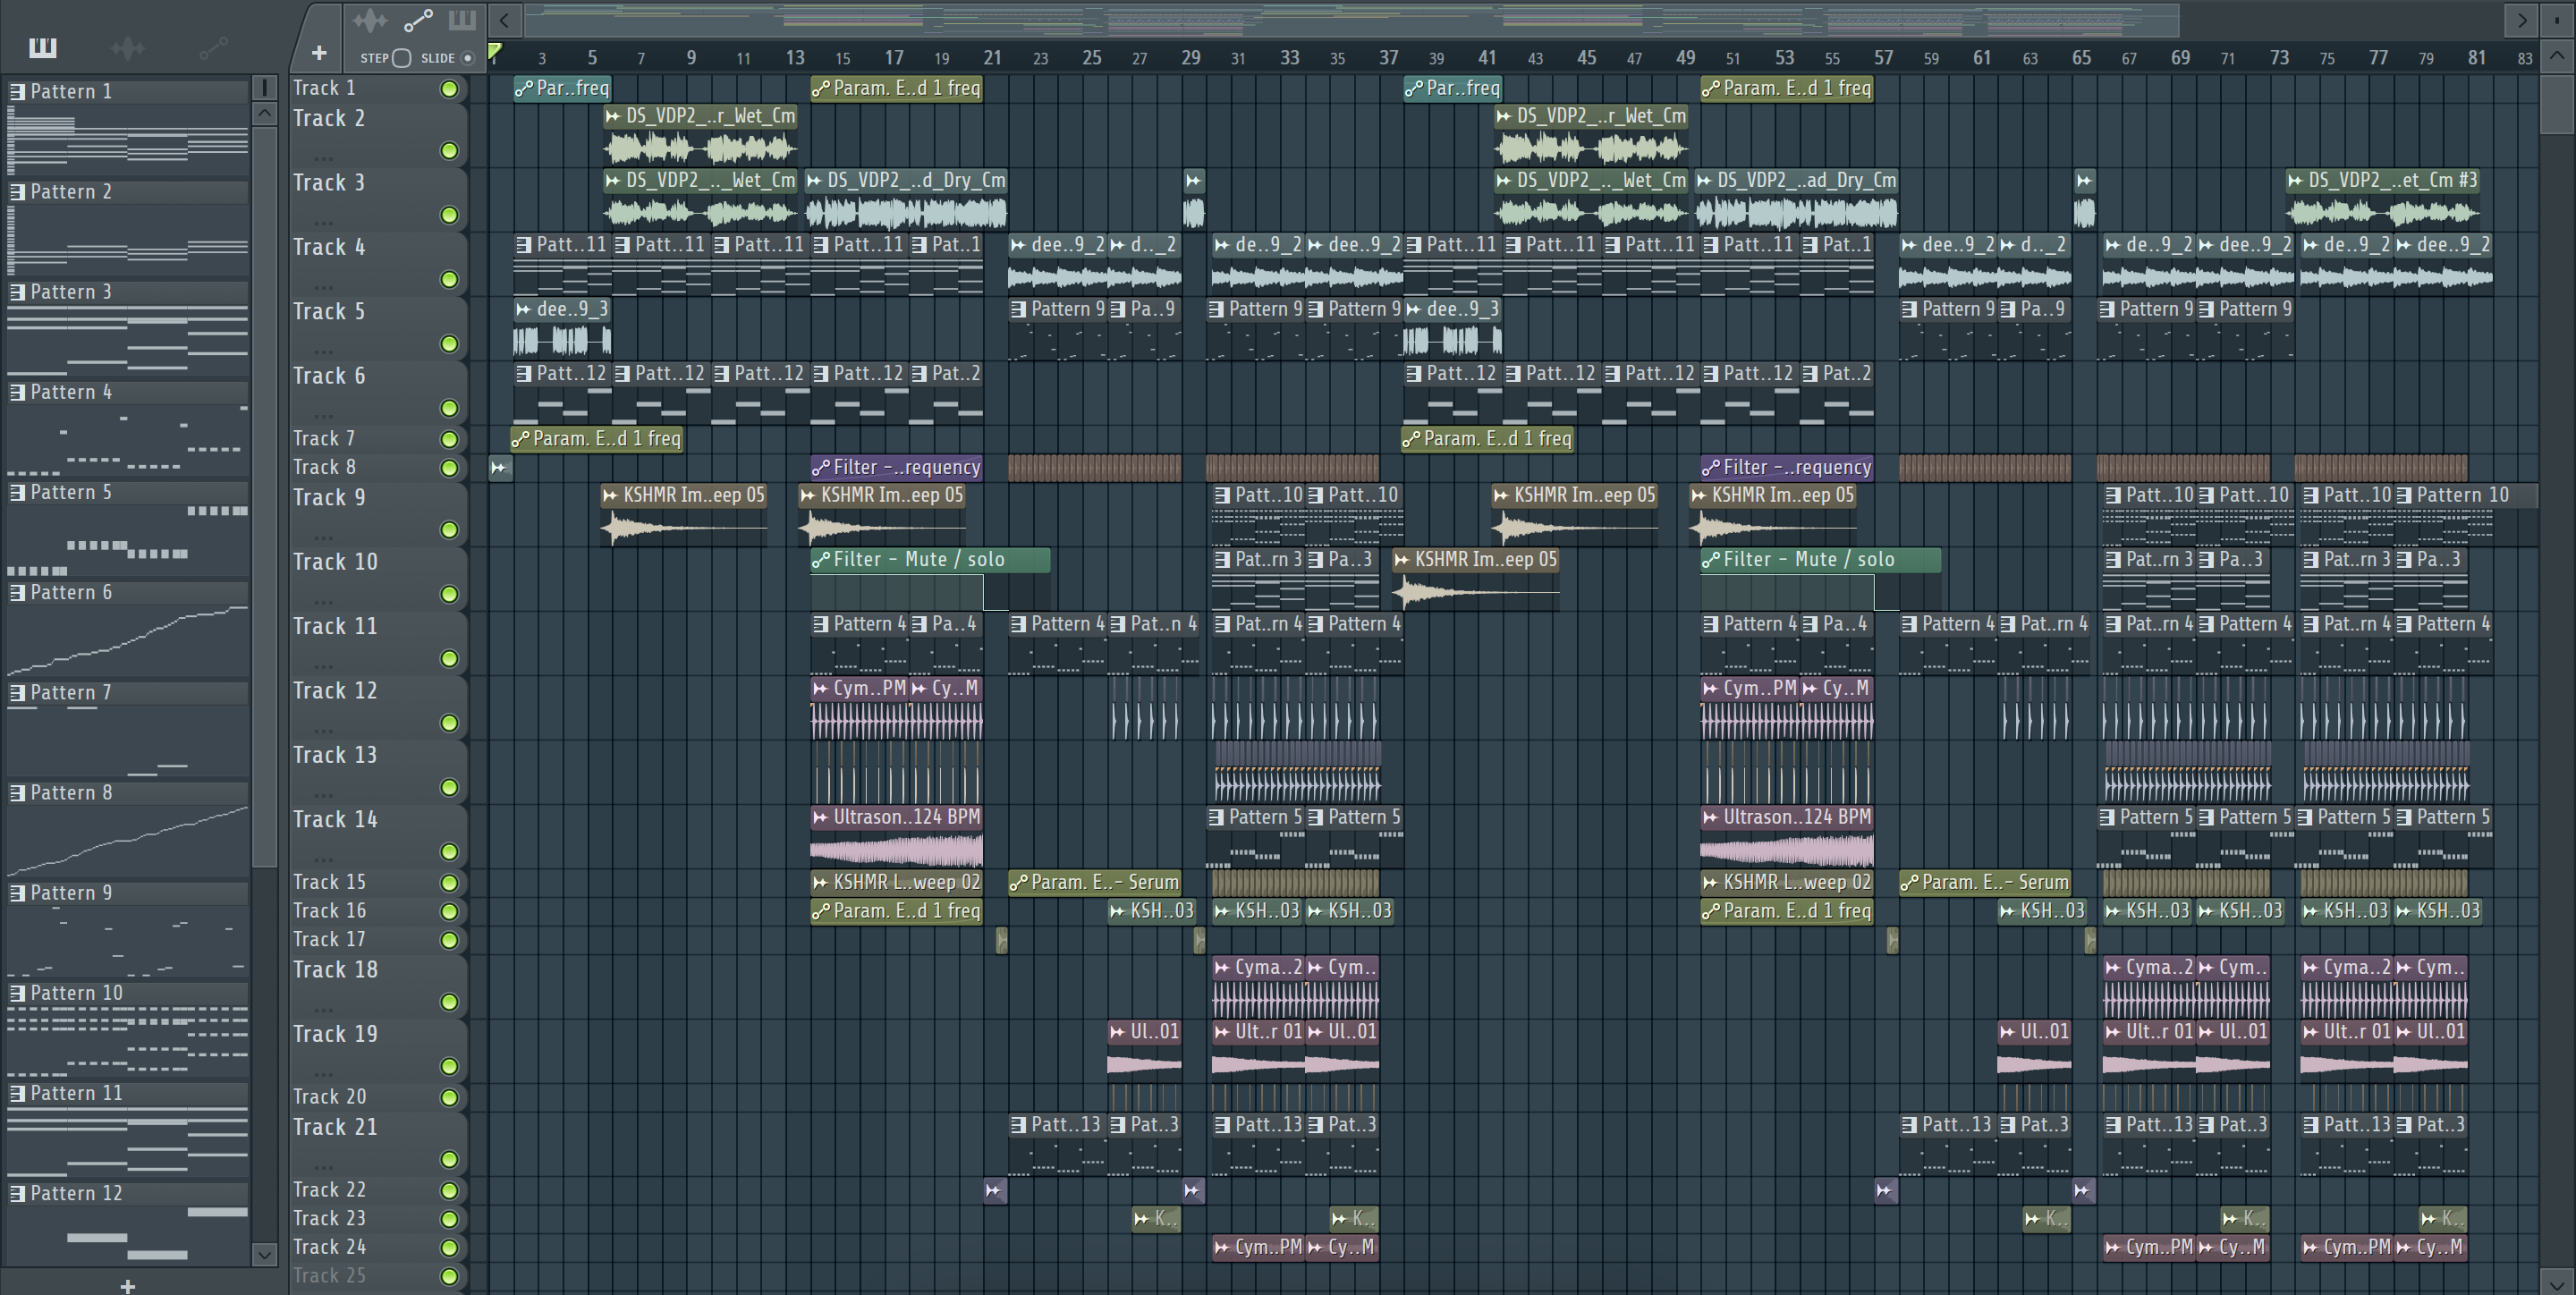Select first Param. E..- Serum clip on Track 15

coord(1095,883)
